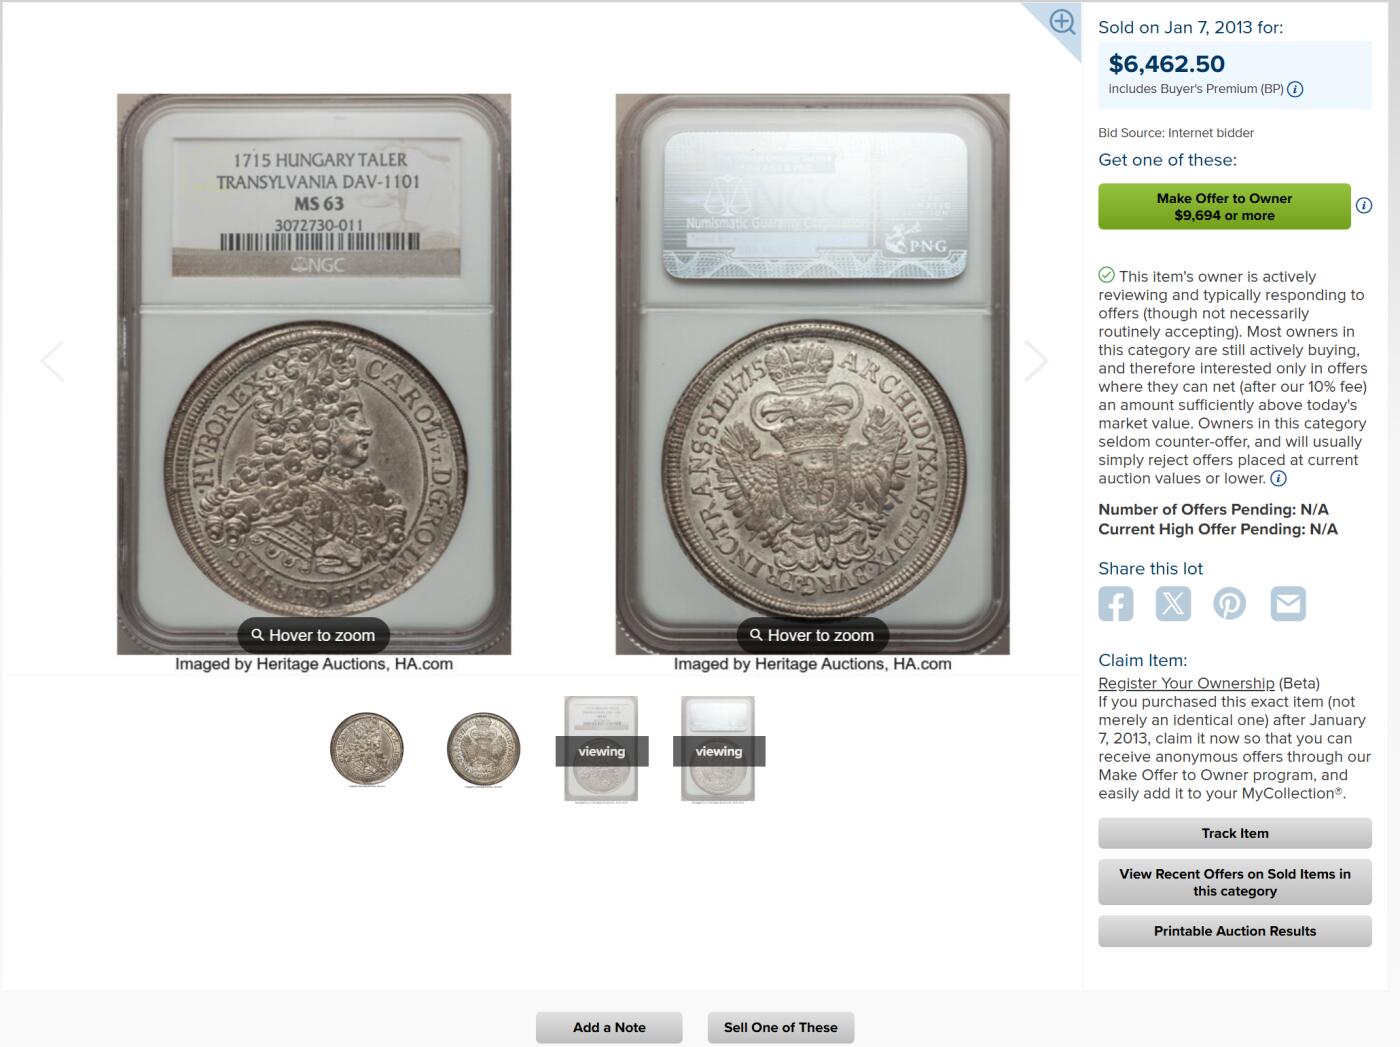Image resolution: width=1400 pixels, height=1047 pixels.
Task: Select the slab front thumbnail marked viewing
Action: 601,750
